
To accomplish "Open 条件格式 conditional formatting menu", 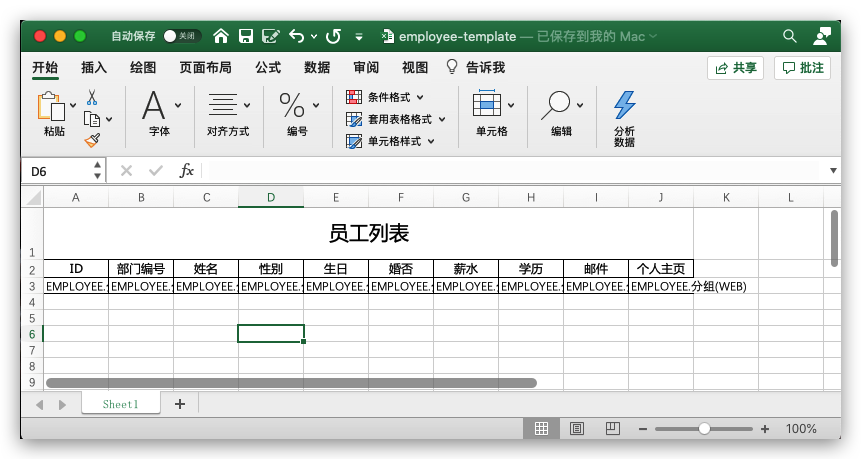I will point(384,97).
